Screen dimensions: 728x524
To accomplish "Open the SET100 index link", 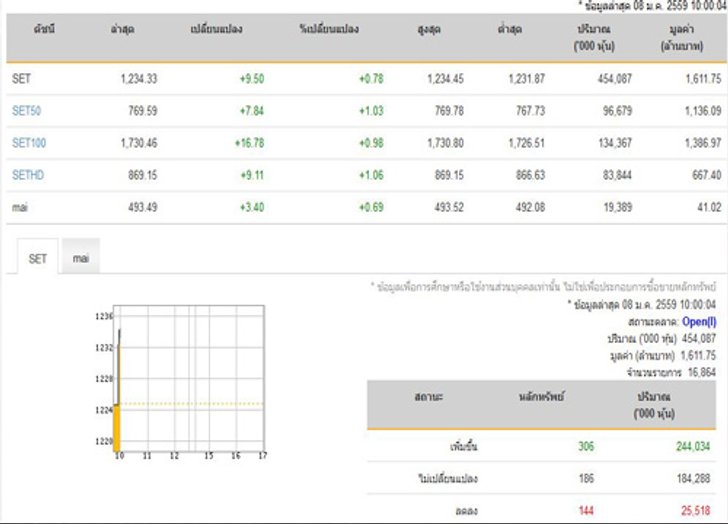I will point(29,143).
